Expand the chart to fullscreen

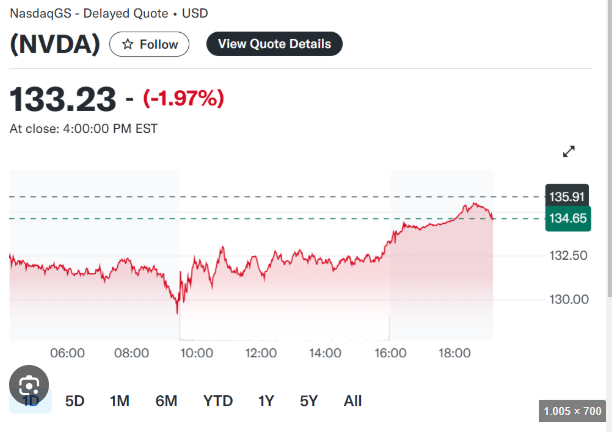click(569, 151)
